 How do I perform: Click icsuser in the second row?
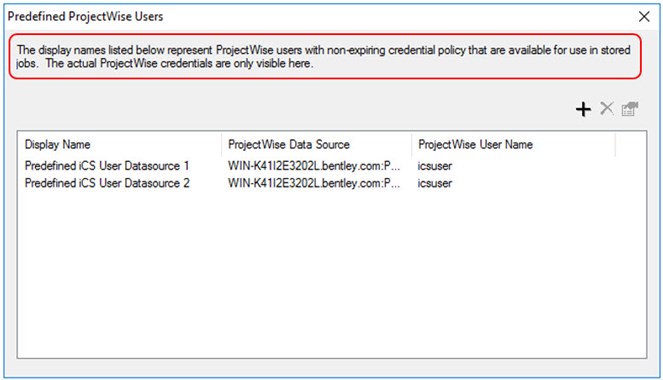(x=435, y=183)
